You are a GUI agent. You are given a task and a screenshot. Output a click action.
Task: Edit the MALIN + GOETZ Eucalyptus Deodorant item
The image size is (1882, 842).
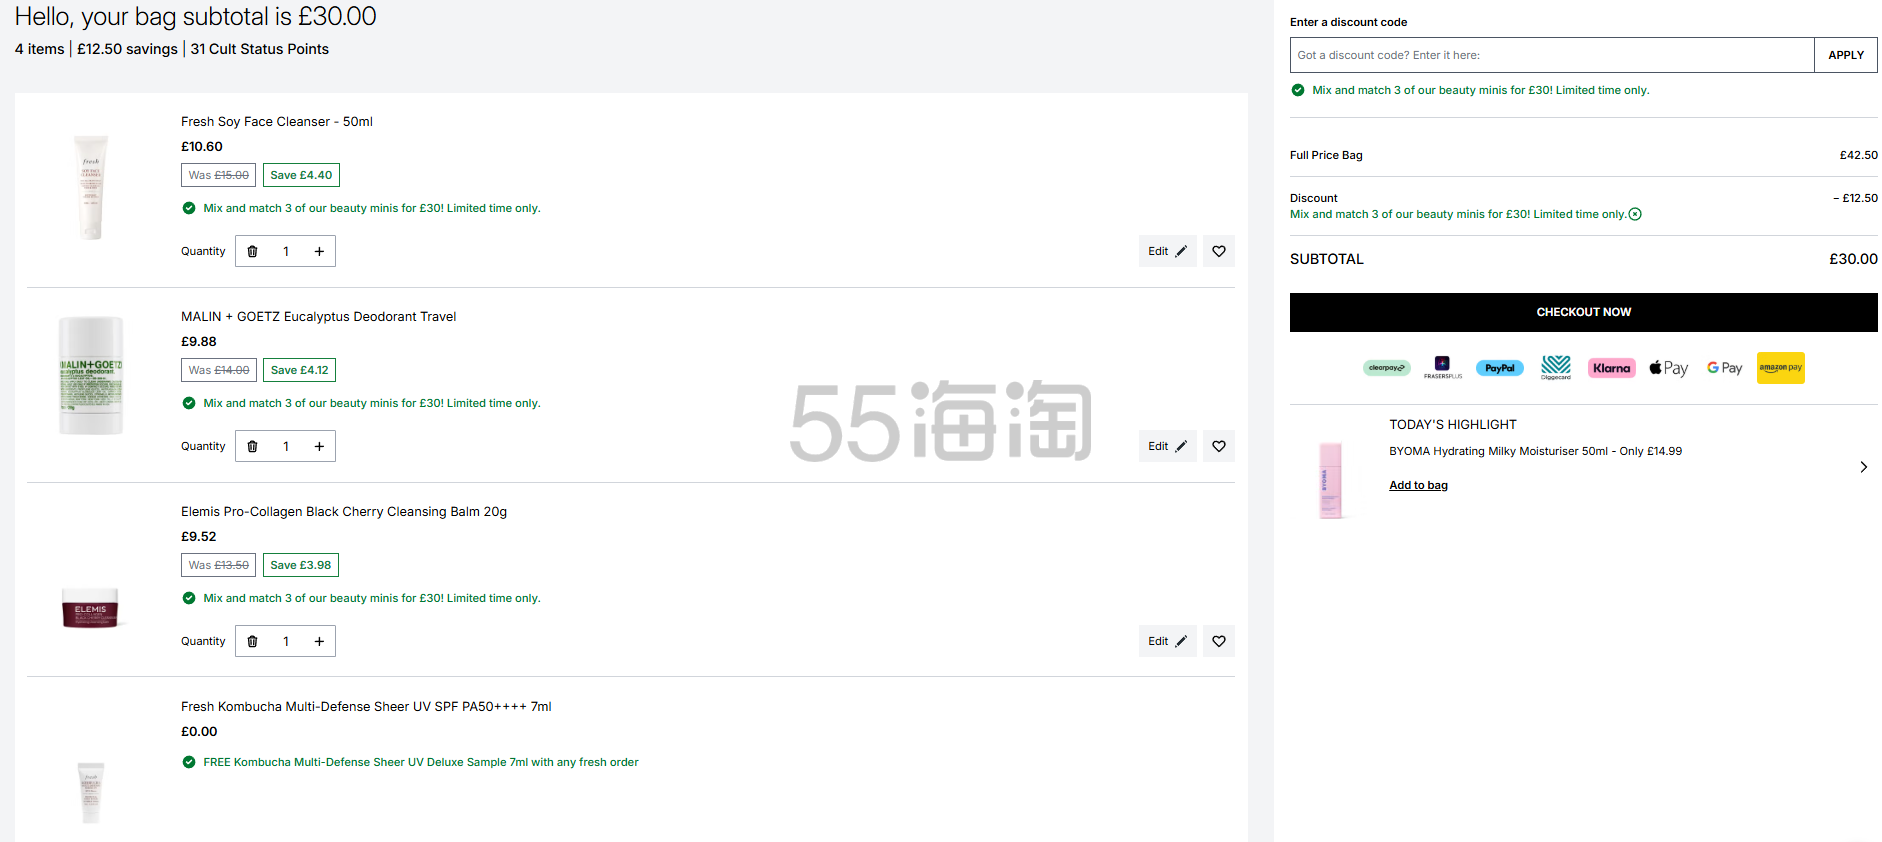tap(1167, 446)
